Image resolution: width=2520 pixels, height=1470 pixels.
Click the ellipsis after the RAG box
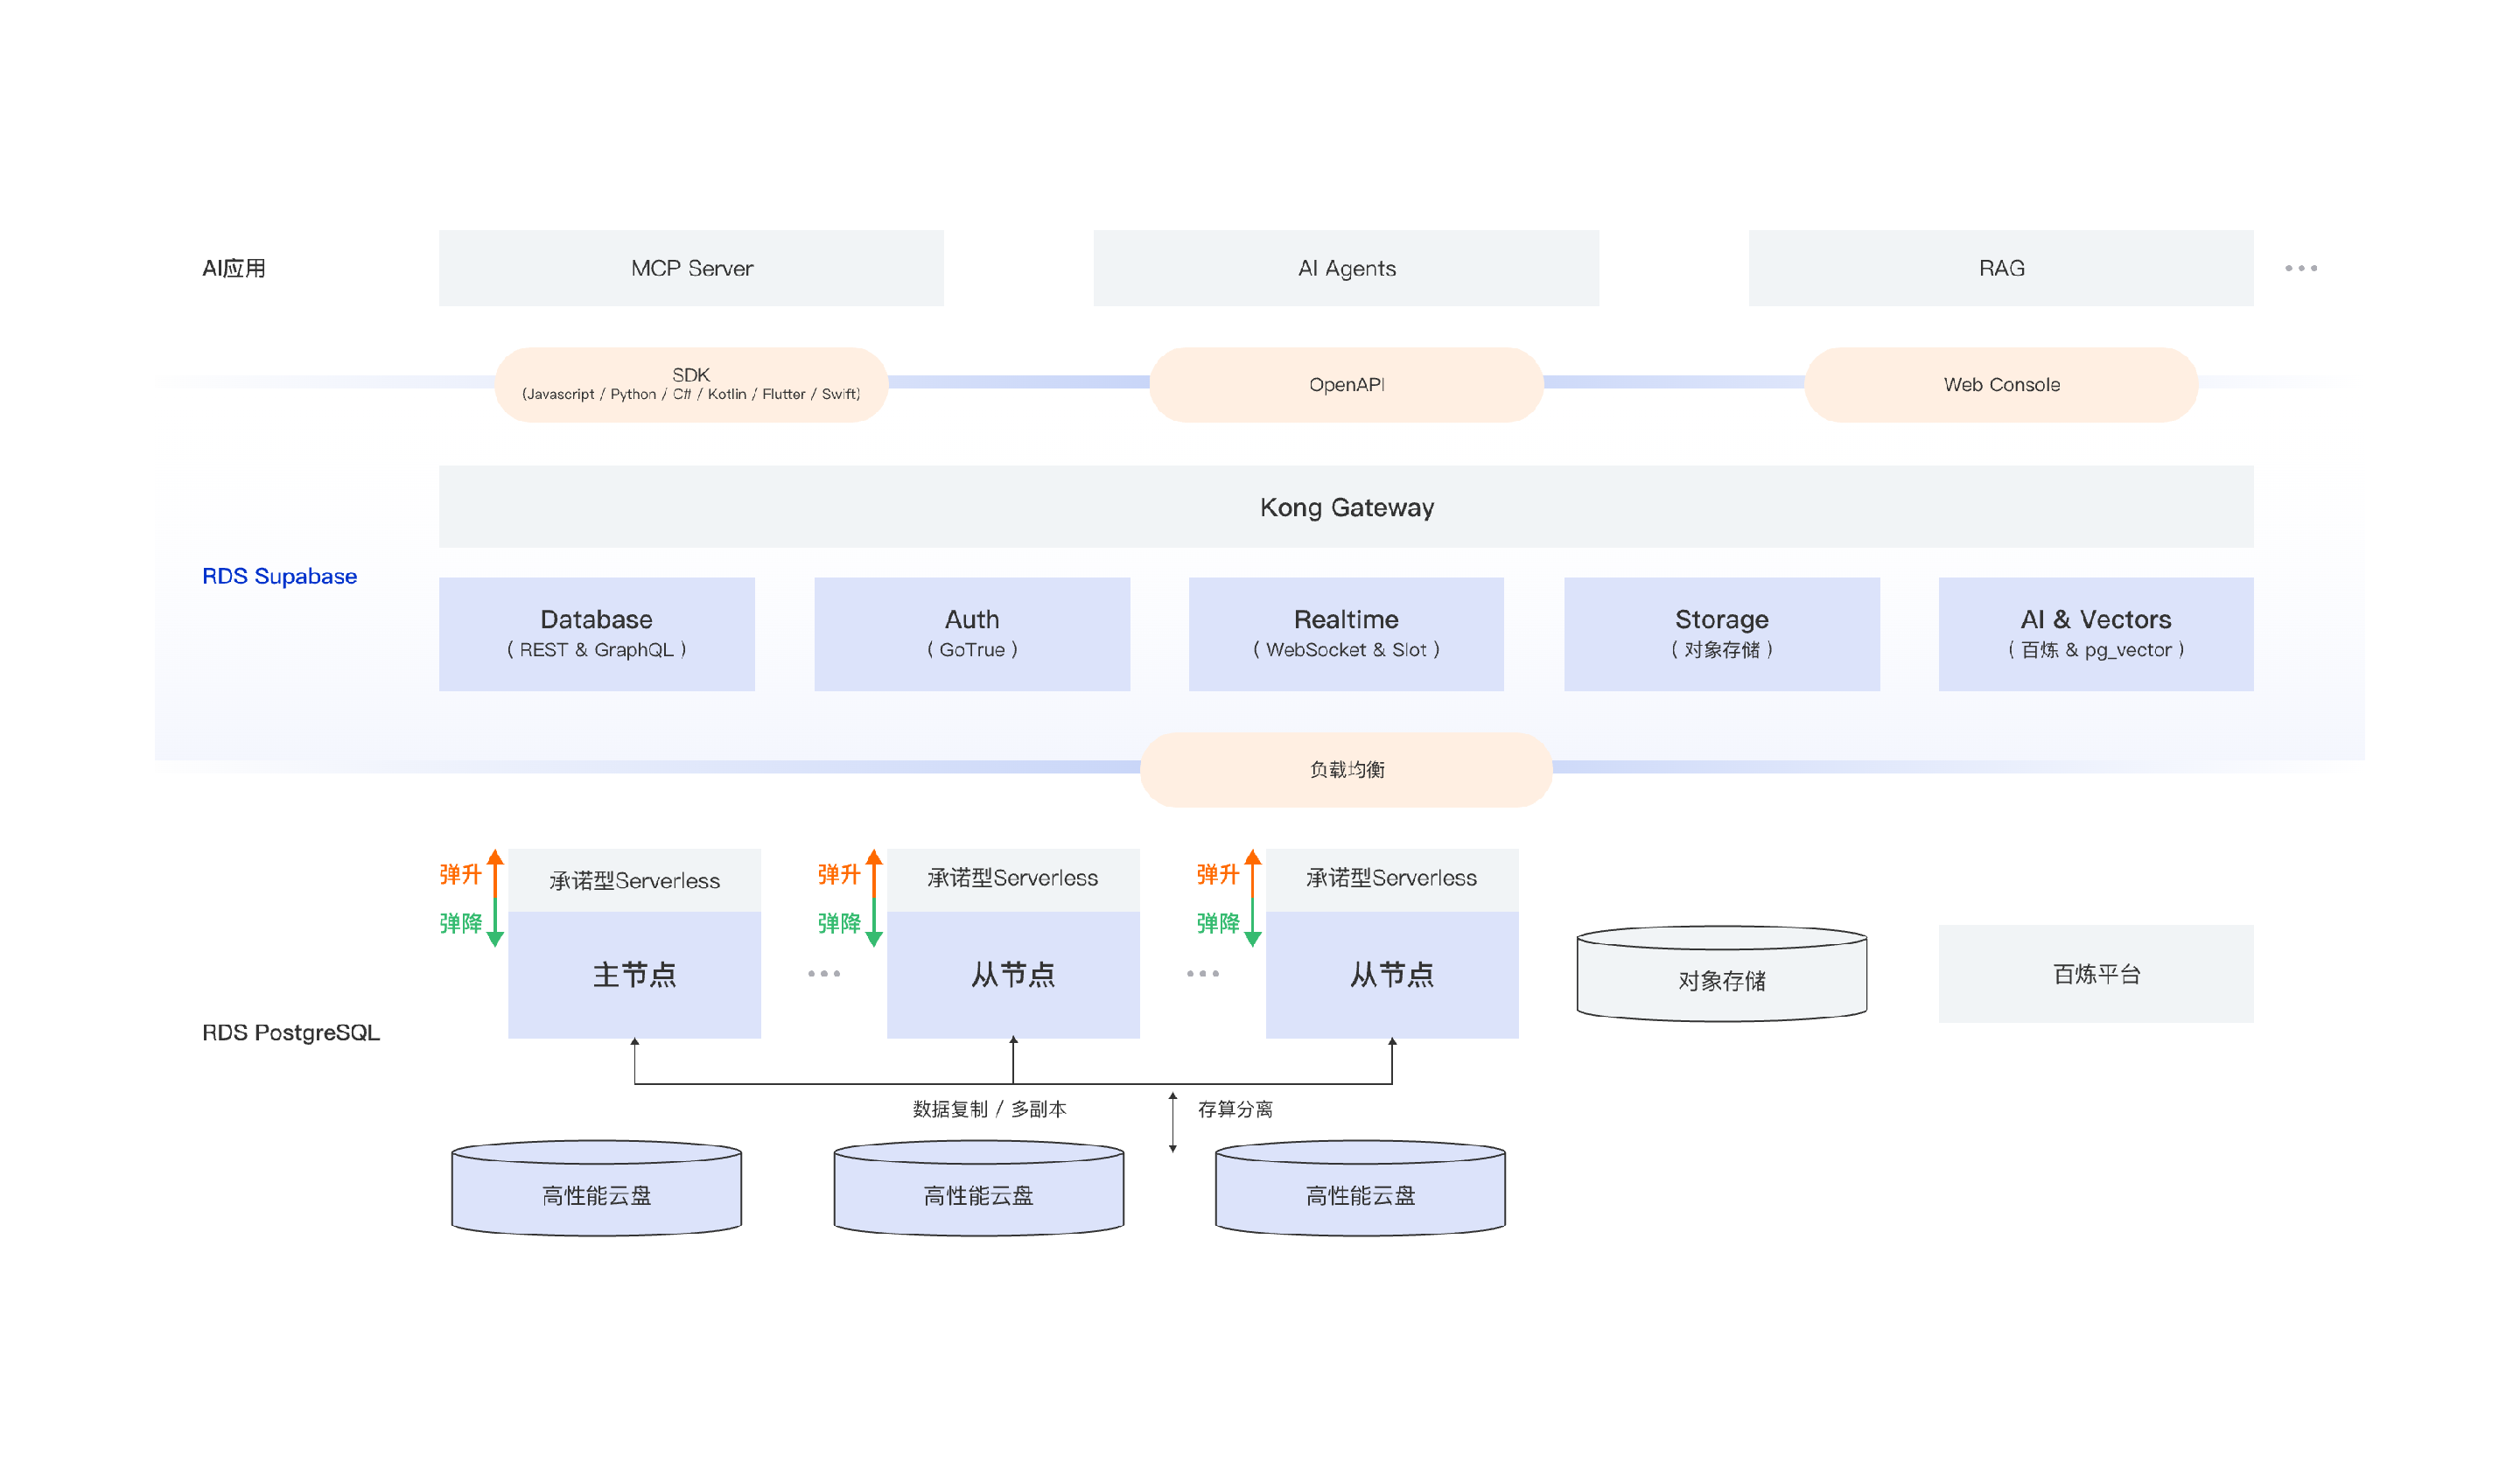(2300, 268)
